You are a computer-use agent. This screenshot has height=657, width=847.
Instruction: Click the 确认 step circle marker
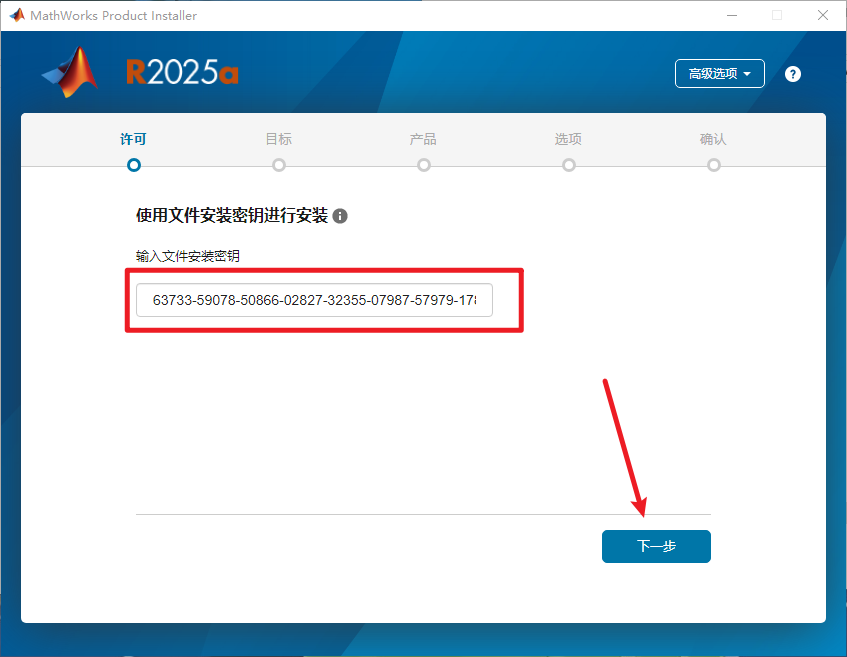point(714,165)
